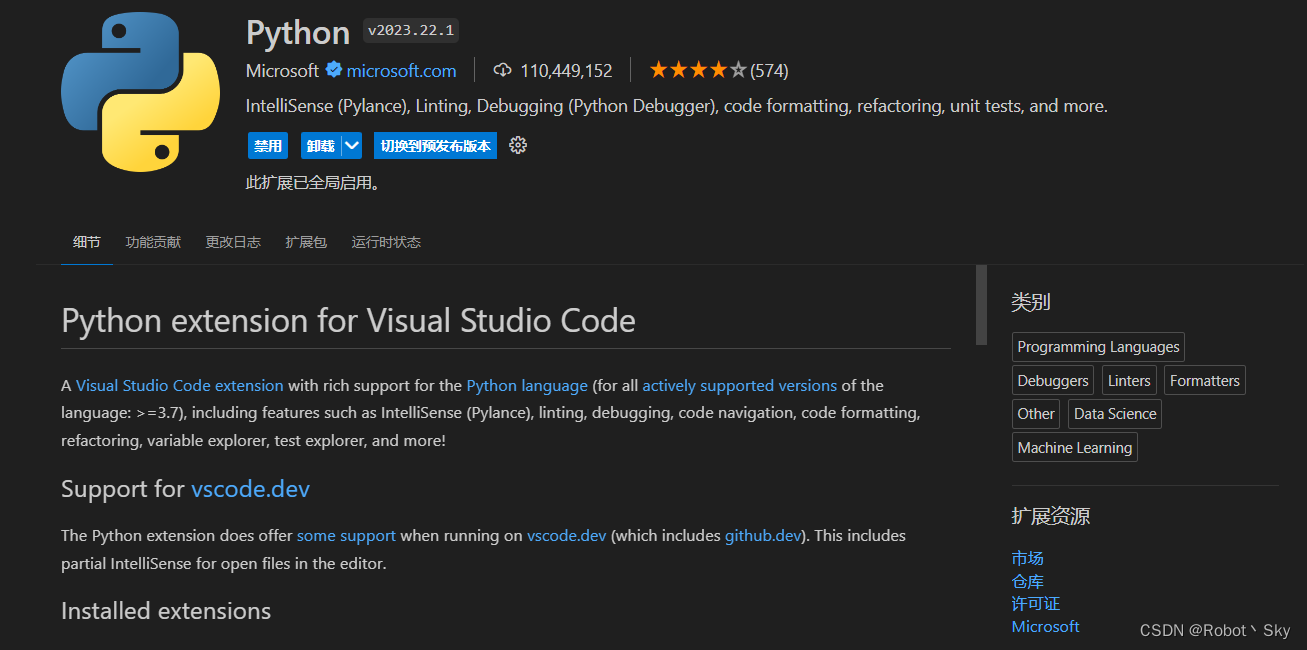Click the 此扩展已全局启用 status text
The height and width of the screenshot is (650, 1307).
coord(313,183)
